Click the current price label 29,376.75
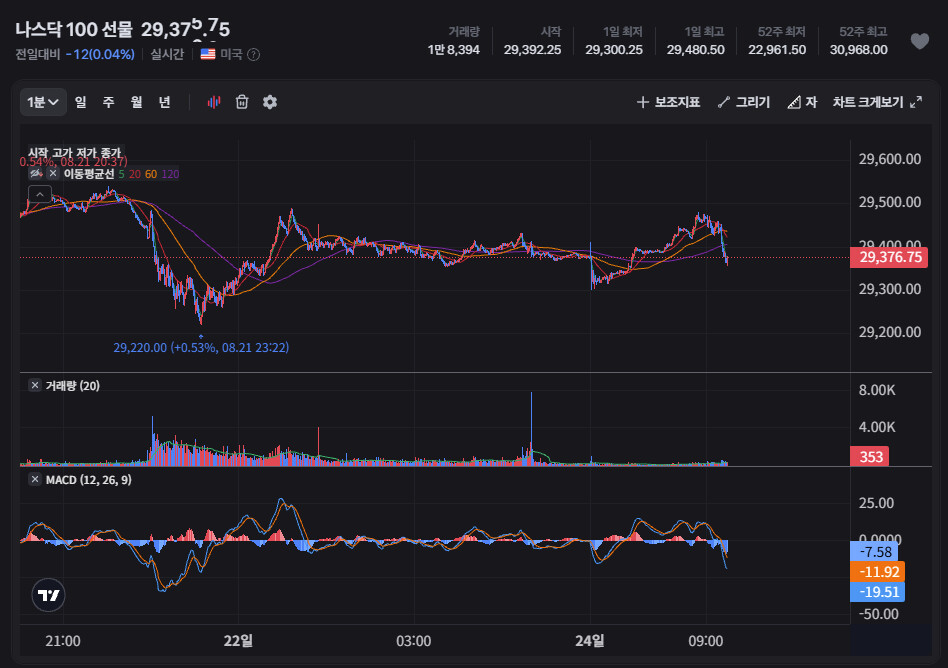948x668 pixels. (x=889, y=258)
